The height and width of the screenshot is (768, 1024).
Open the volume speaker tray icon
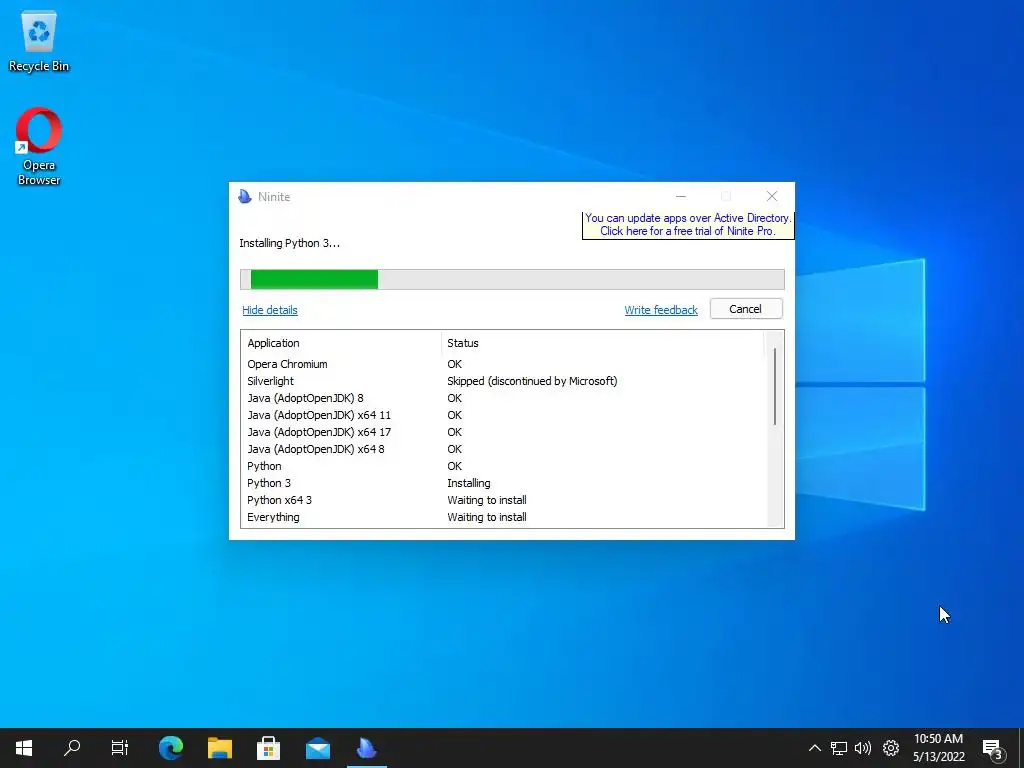(863, 748)
